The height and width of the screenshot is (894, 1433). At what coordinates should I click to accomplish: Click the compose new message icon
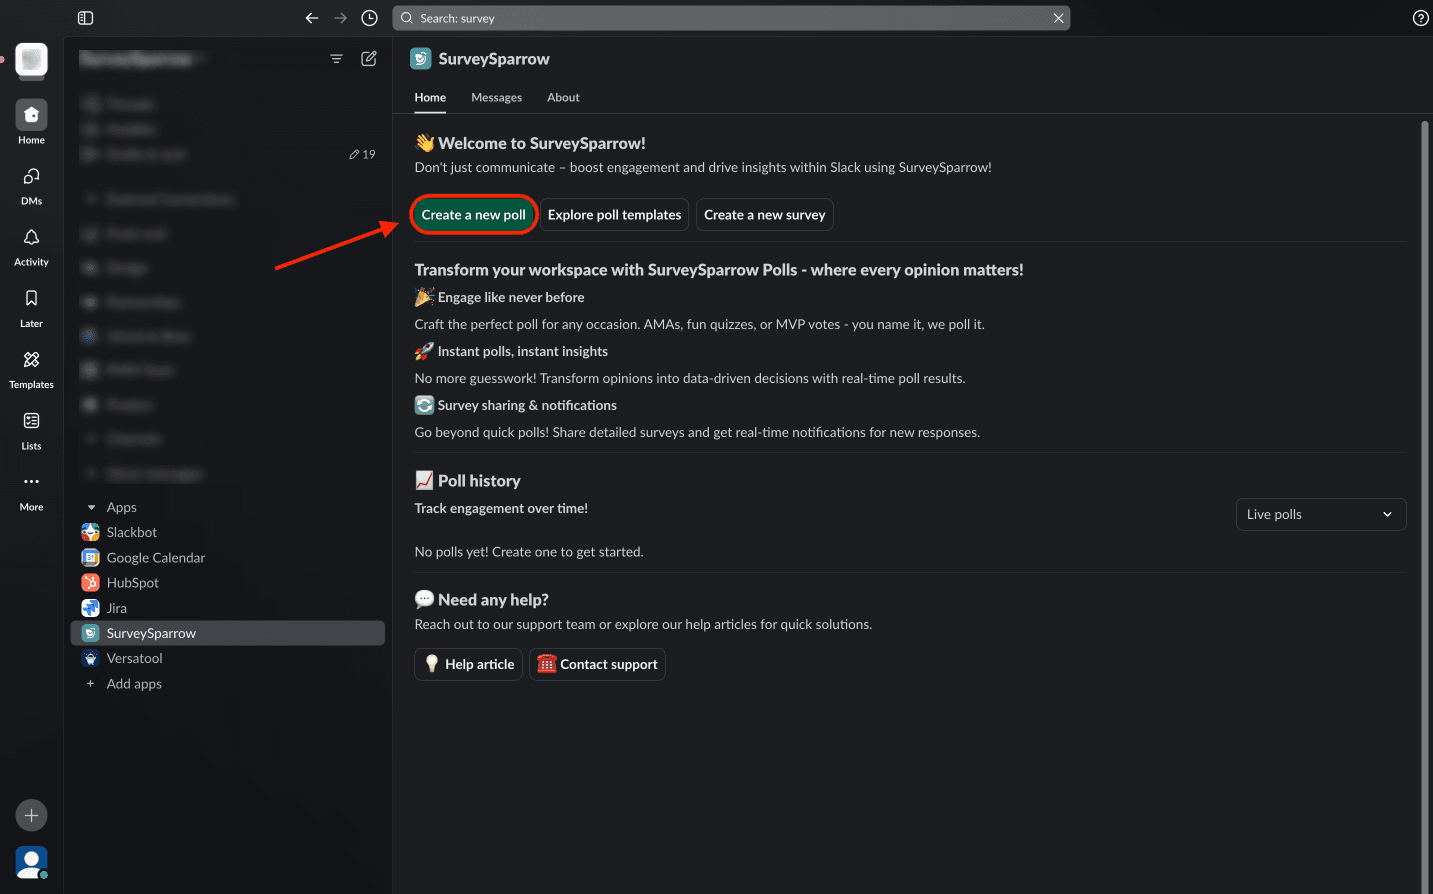(x=369, y=59)
